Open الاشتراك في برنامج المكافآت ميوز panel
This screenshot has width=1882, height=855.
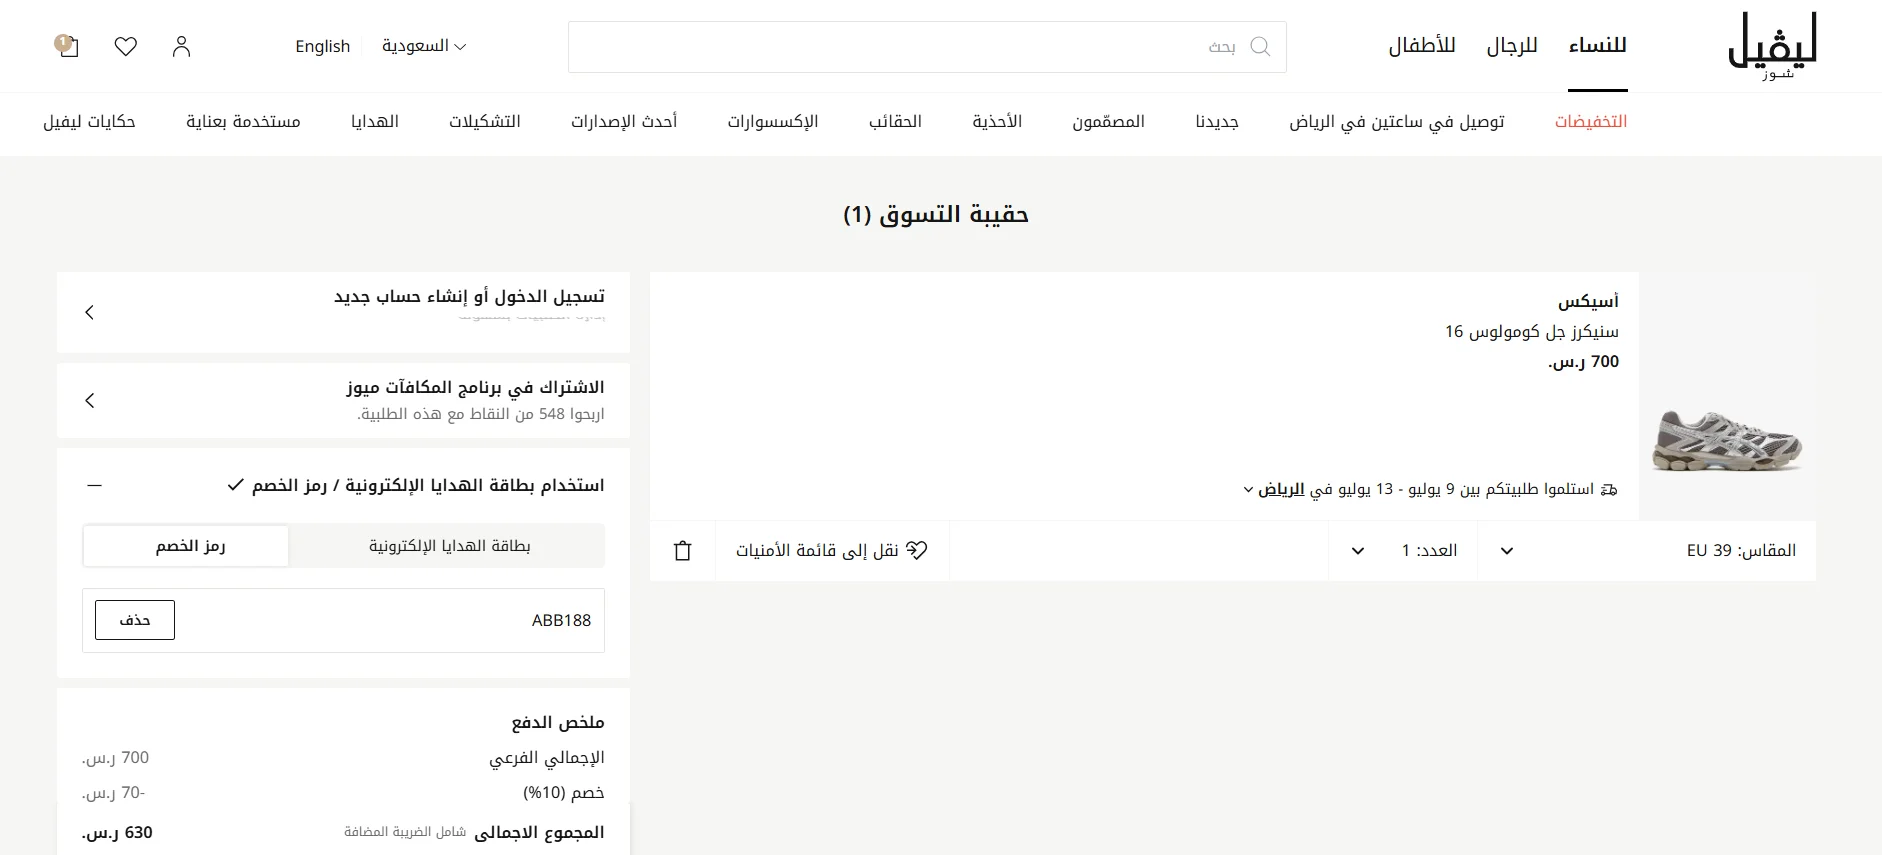(343, 400)
